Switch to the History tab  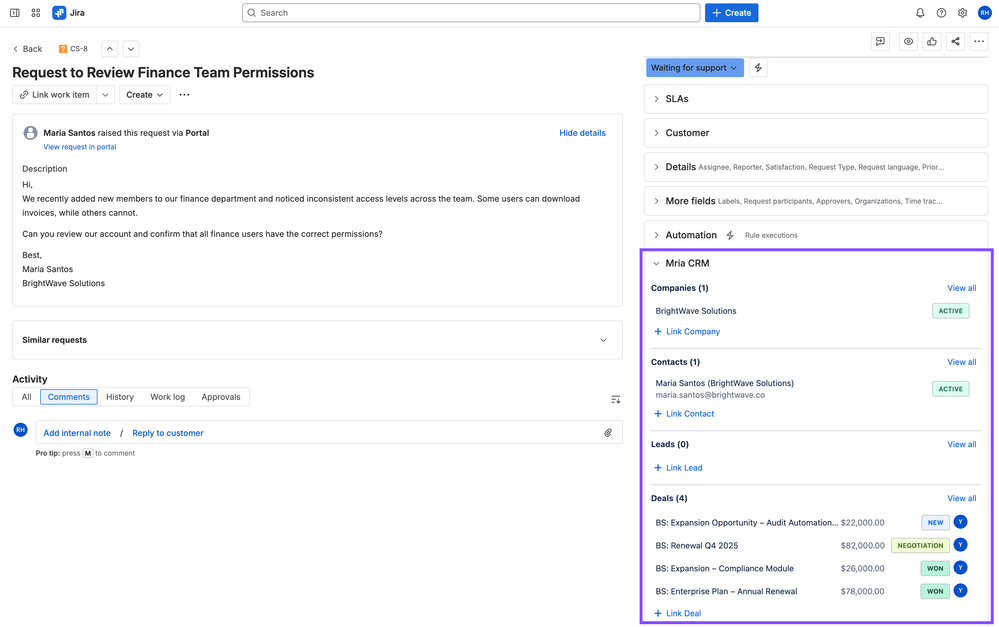(119, 396)
